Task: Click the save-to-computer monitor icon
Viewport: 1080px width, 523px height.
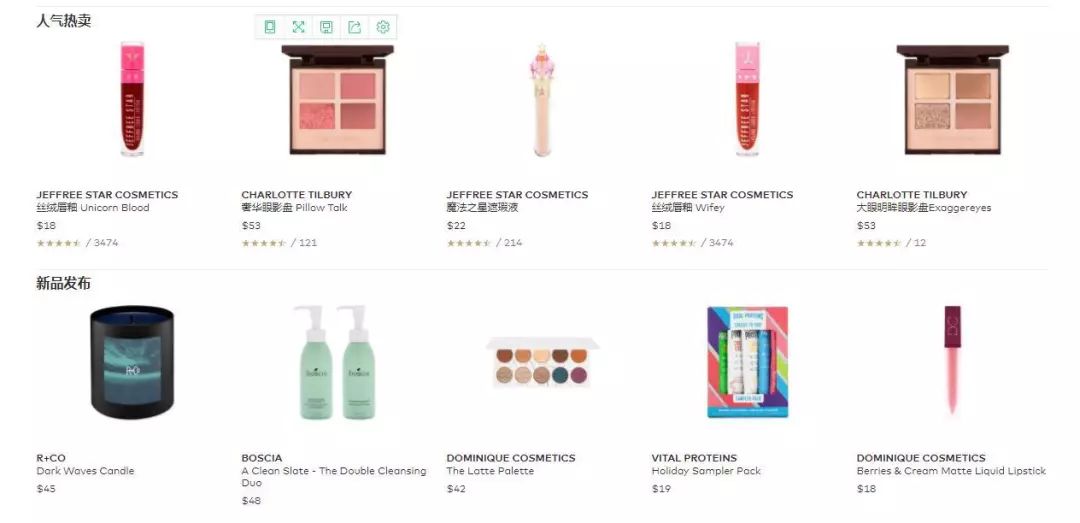Action: [x=326, y=27]
